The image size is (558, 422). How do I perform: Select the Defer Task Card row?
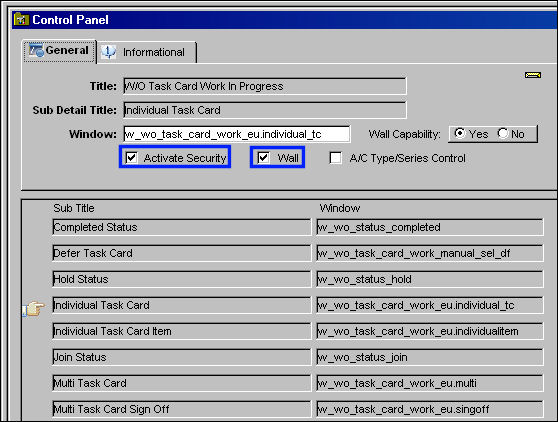click(x=181, y=253)
